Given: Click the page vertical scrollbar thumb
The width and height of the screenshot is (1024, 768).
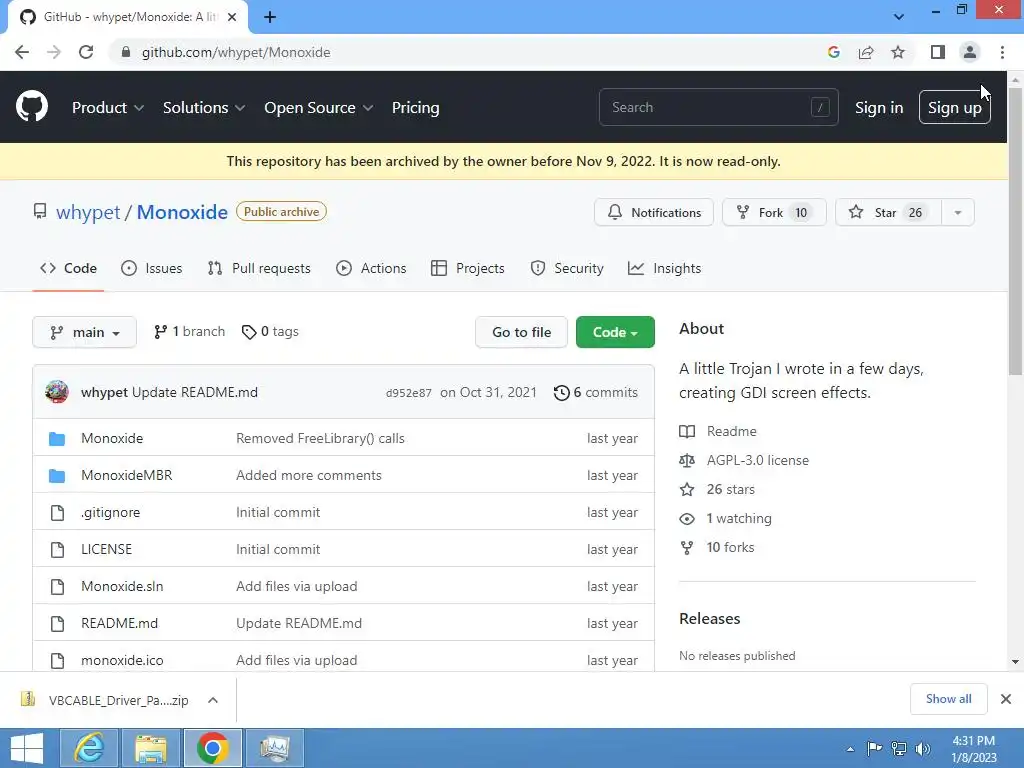Looking at the screenshot, I should click(x=1015, y=232).
